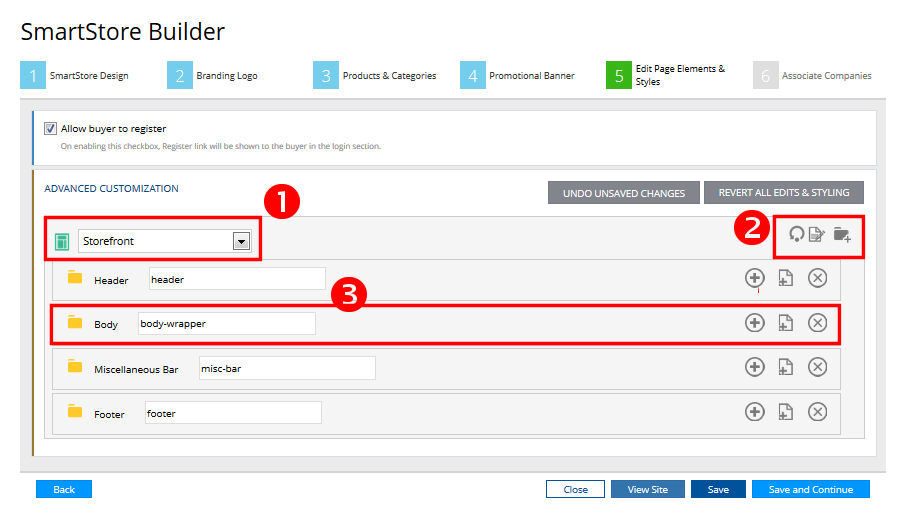This screenshot has height=517, width=904.
Task: Click the Close button at bottom
Action: [575, 489]
